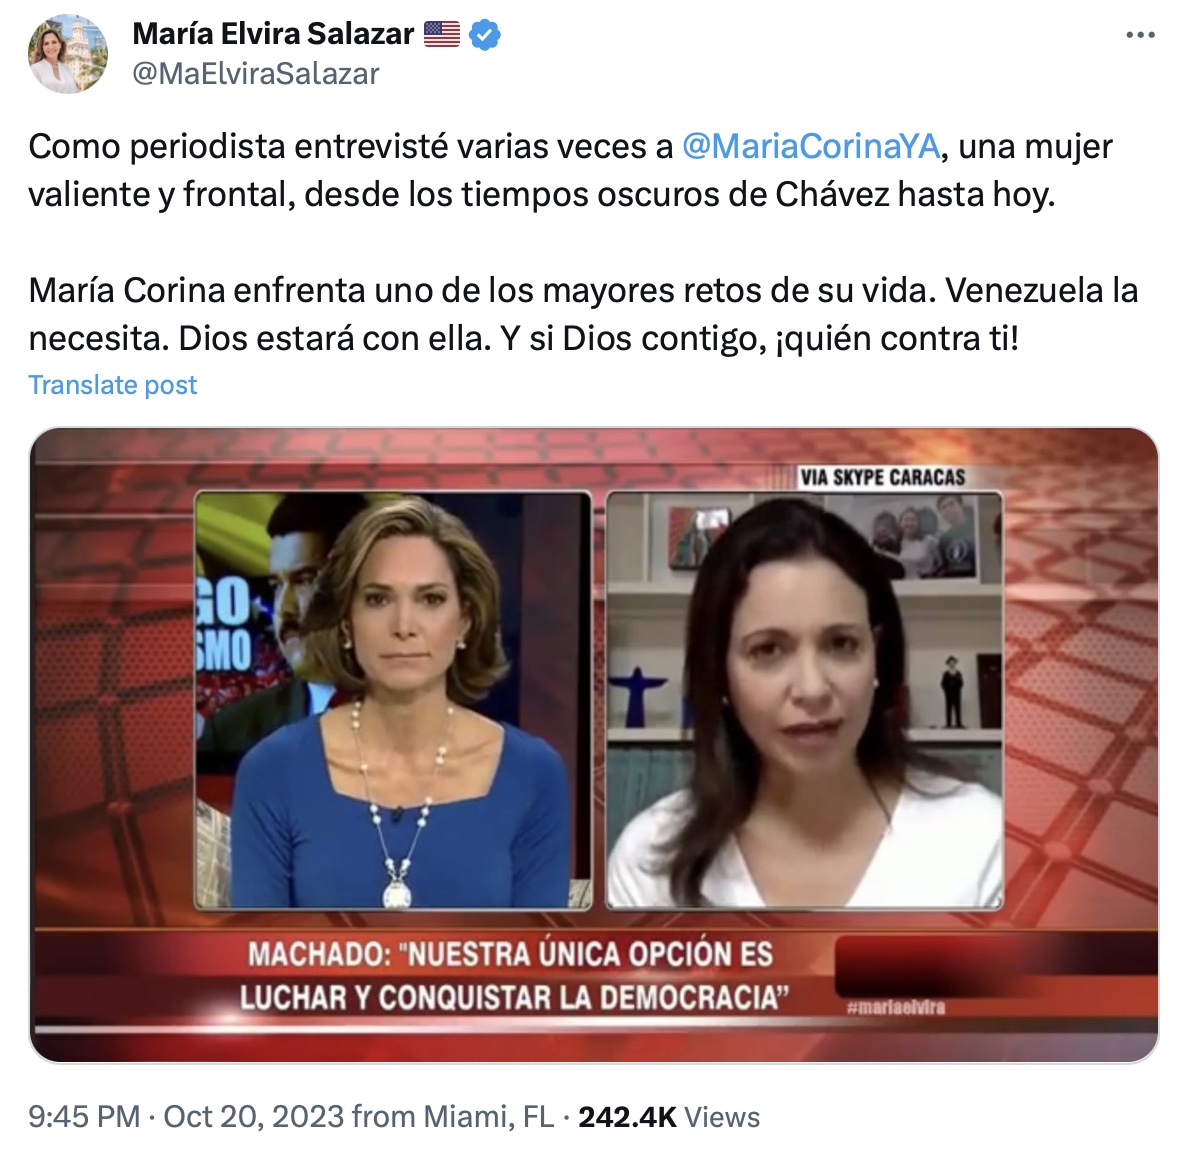
Task: Click the paragraph starting 'María Corina enfrenta'
Action: click(582, 314)
